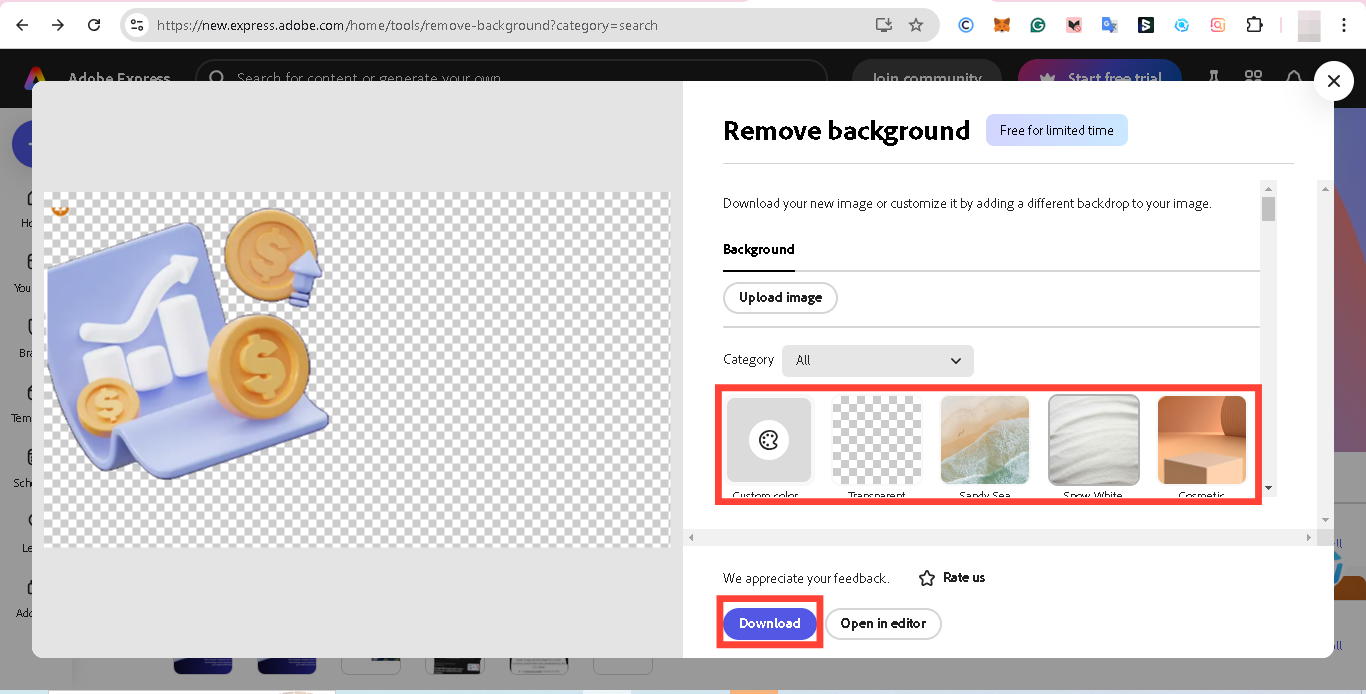Click the left arrow of horizontal scrollbar
The height and width of the screenshot is (694, 1366).
[690, 538]
